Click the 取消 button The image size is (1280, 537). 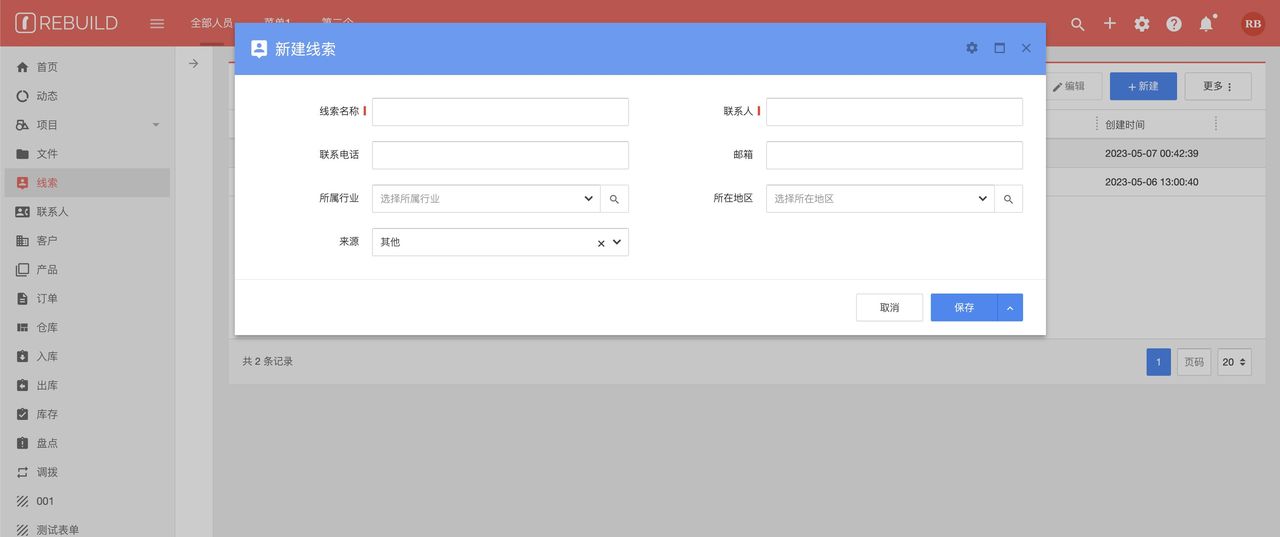[889, 308]
